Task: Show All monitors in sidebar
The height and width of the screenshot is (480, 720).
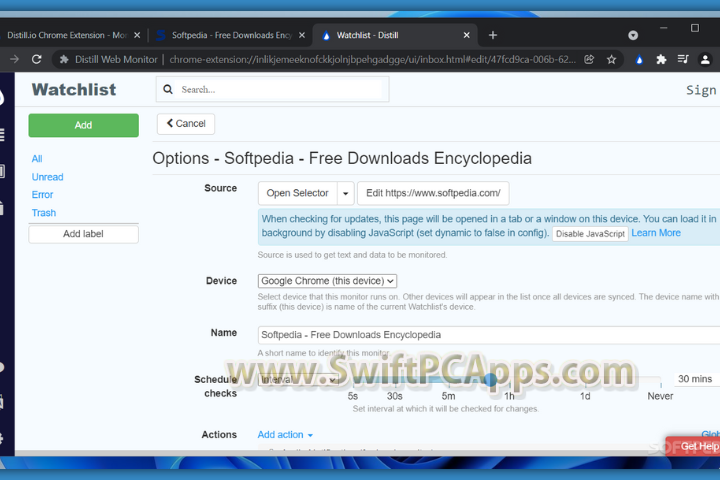Action: (37, 159)
